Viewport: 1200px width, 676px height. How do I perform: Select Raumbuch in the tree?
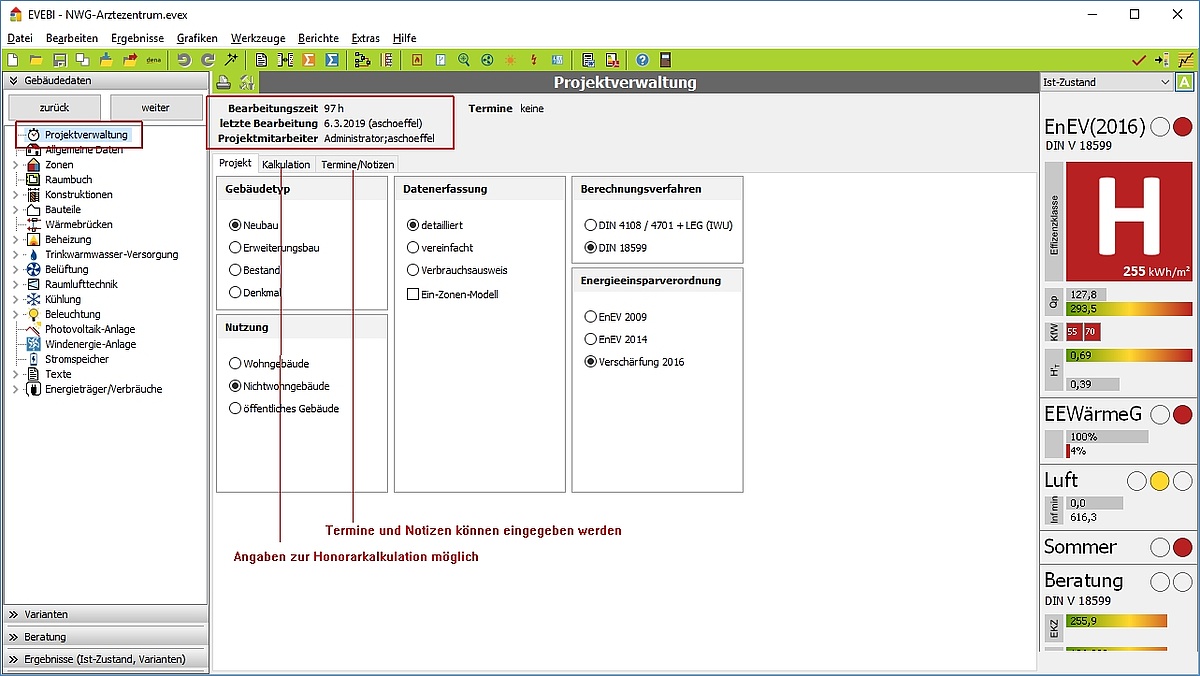click(x=68, y=179)
